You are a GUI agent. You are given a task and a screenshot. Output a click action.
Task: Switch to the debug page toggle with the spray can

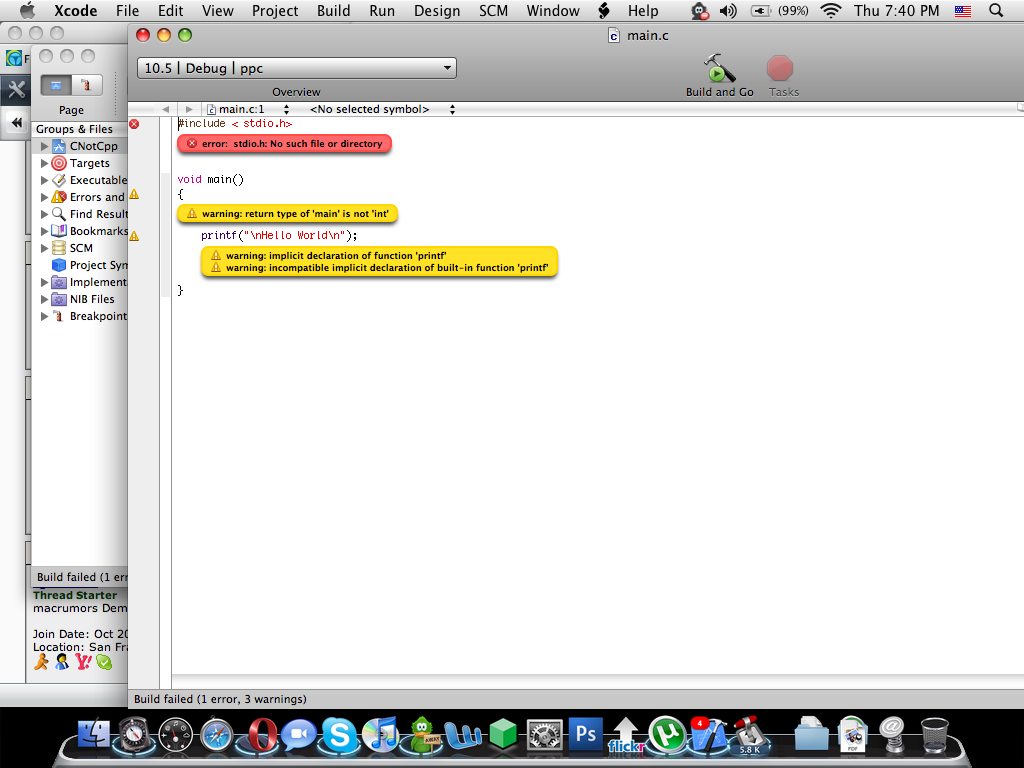(86, 86)
